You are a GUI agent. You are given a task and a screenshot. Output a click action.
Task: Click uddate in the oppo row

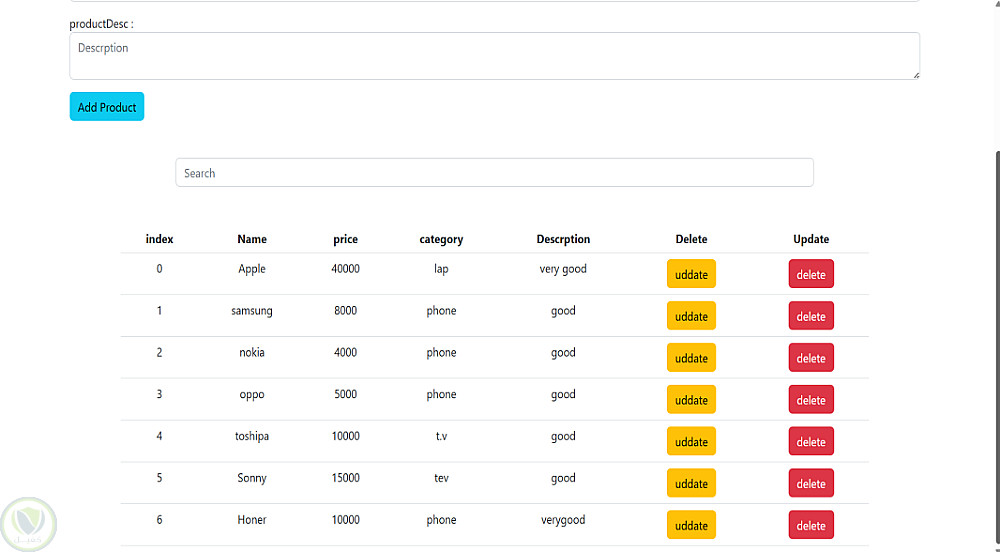pyautogui.click(x=691, y=400)
